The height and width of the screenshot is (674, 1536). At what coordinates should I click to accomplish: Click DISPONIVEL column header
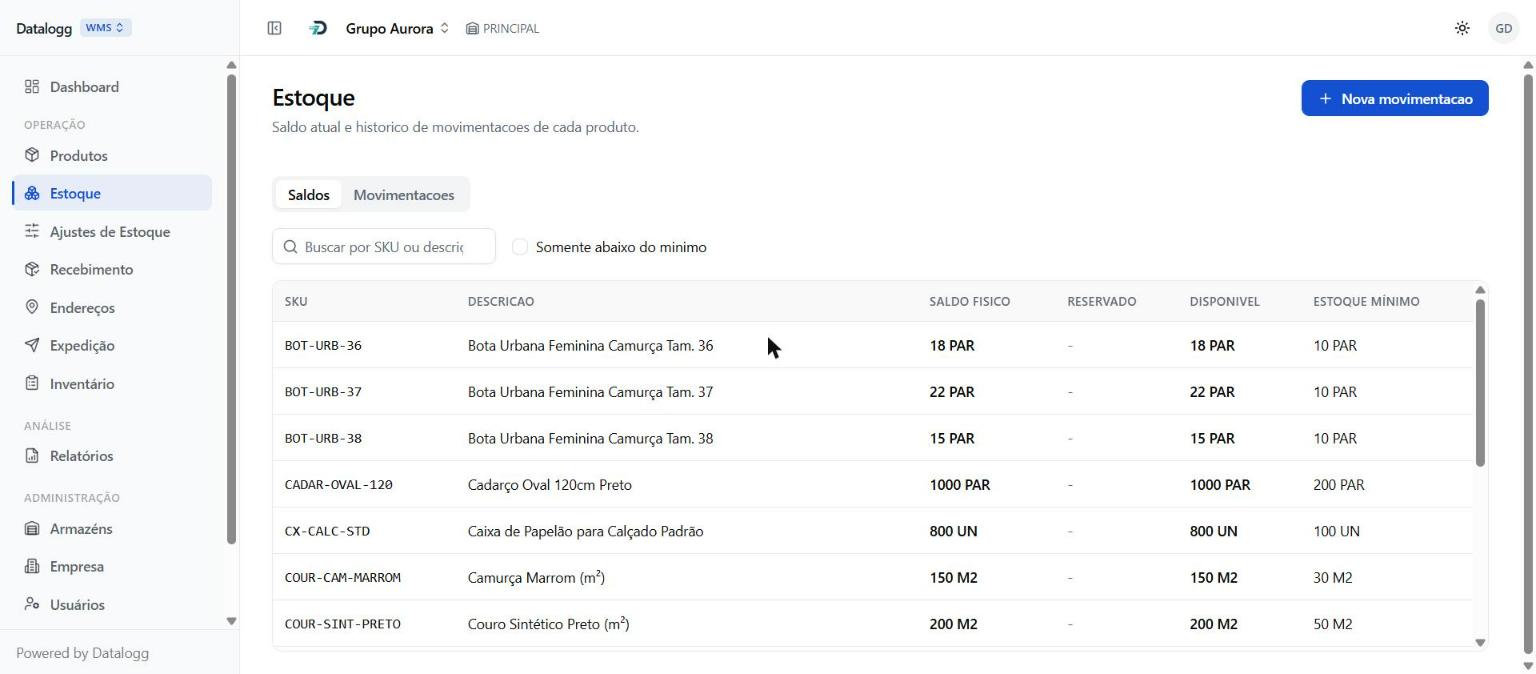tap(1225, 302)
